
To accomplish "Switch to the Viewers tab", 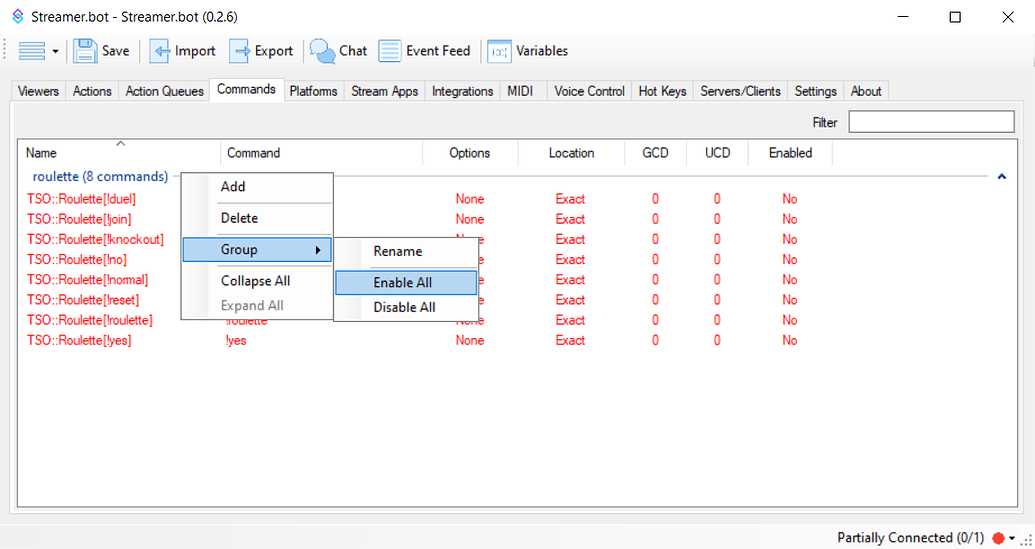I will [38, 91].
